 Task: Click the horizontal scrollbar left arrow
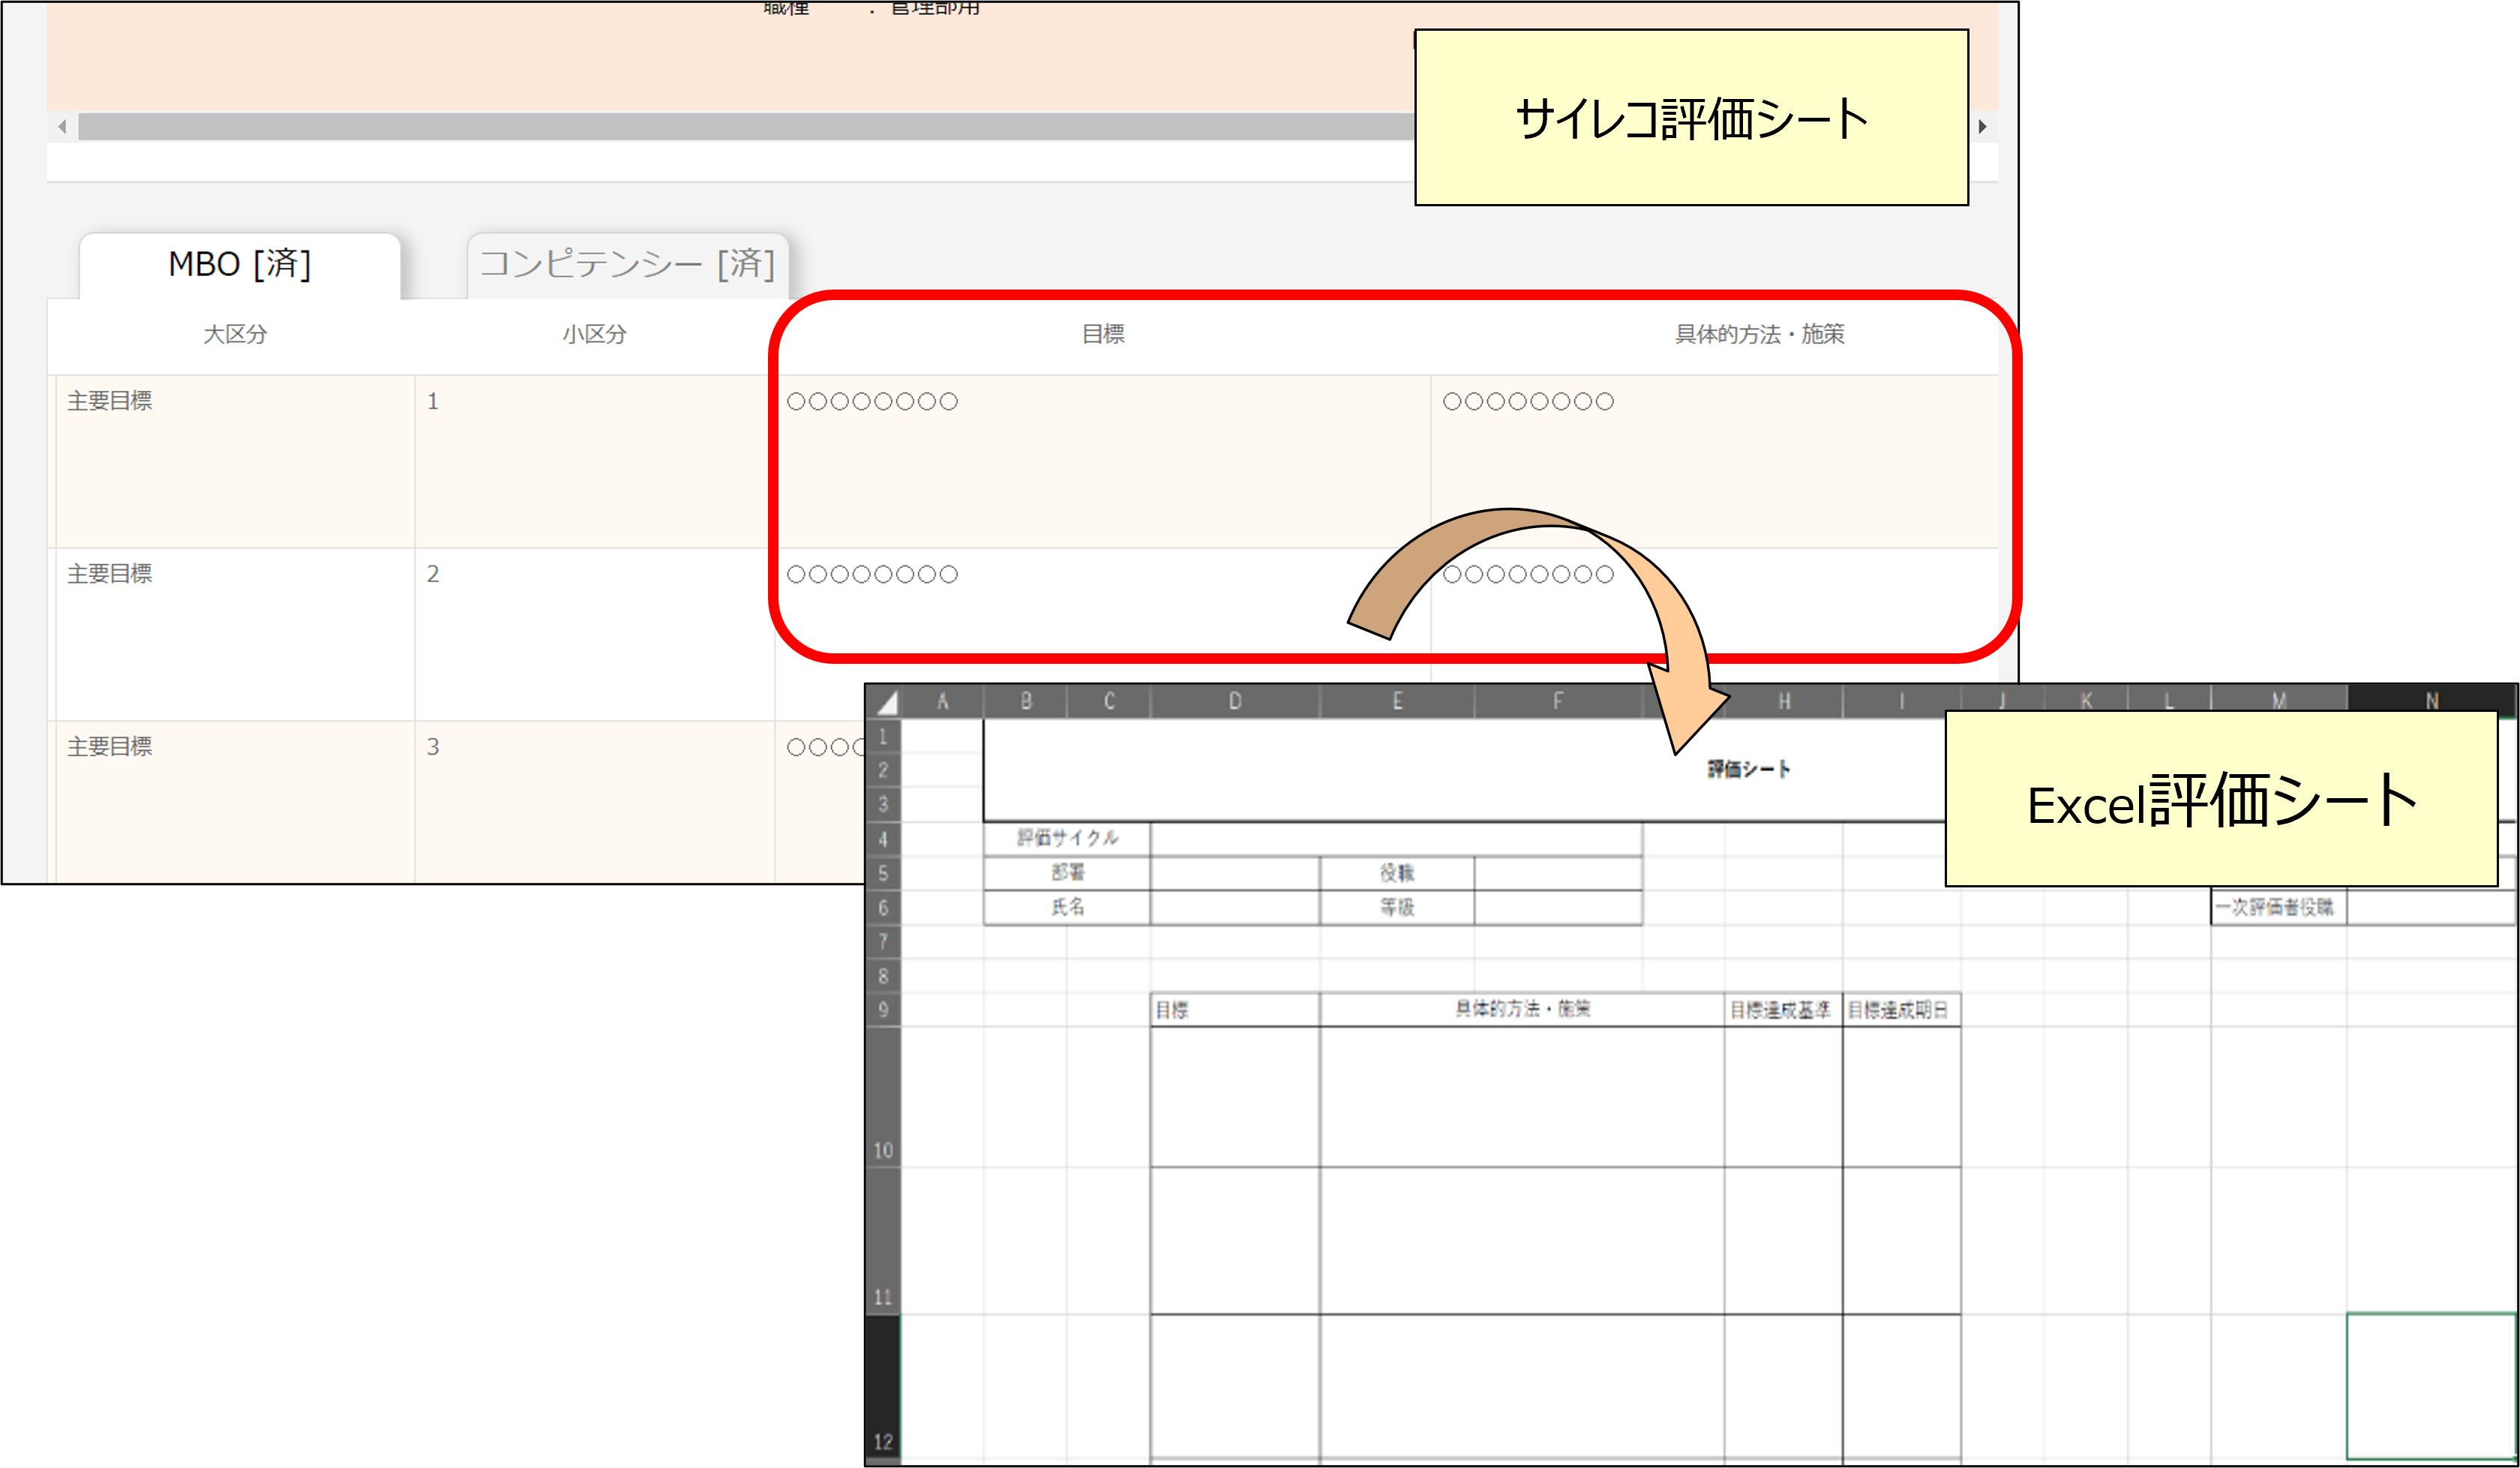pos(62,126)
